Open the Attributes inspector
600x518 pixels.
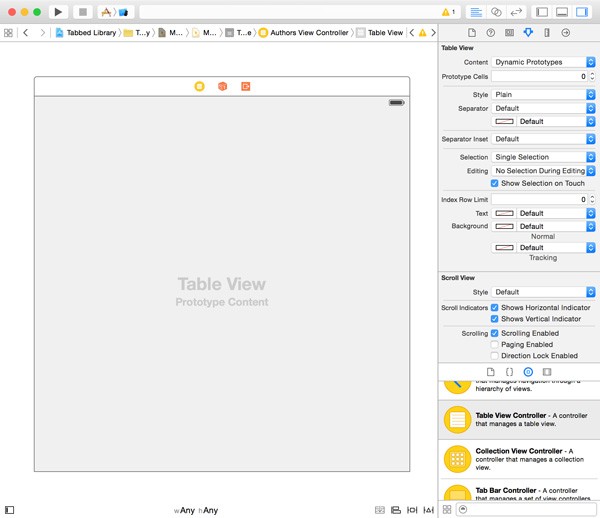coord(528,33)
